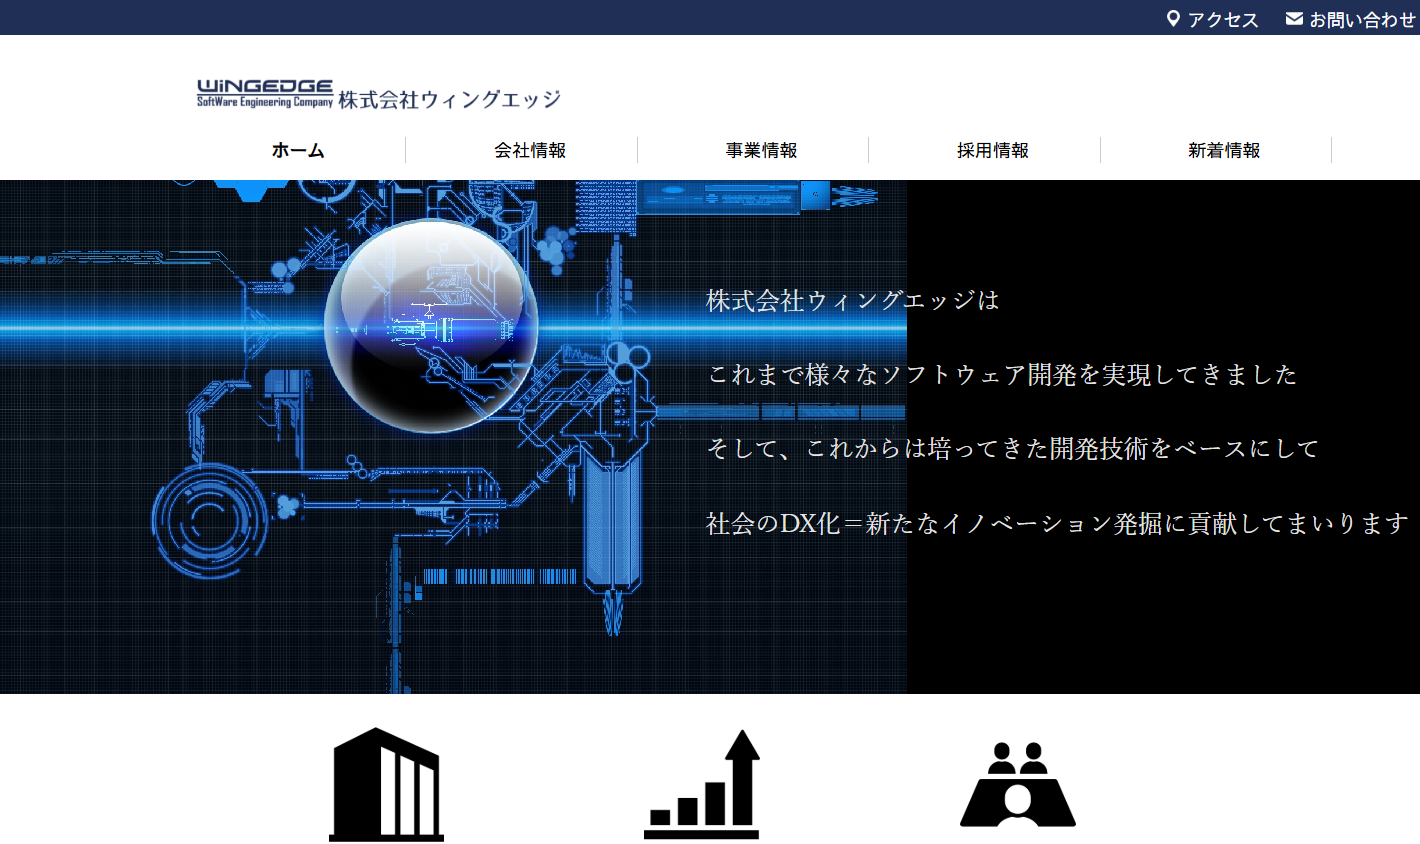
Task: Click the circular radar graphic in the banner
Action: tap(208, 519)
